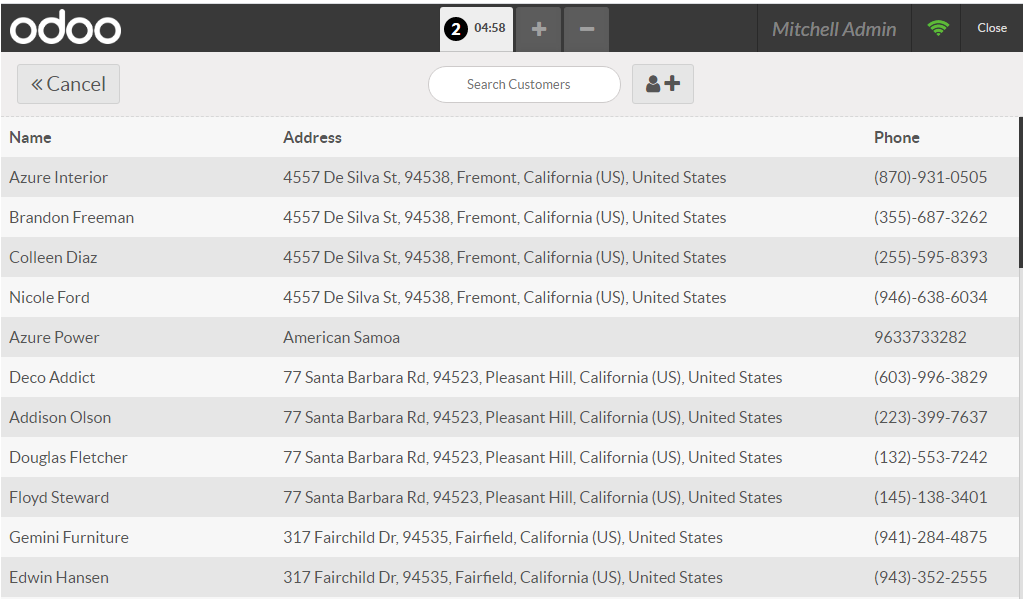Viewport: 1024px width, 600px height.
Task: Click the customer list vertical scrollbar
Action: 1021,193
